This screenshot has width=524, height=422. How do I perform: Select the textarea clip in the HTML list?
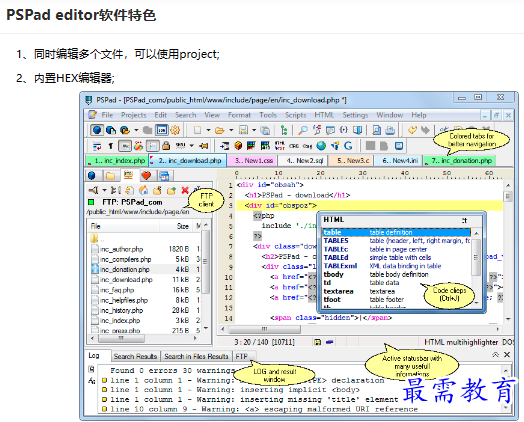click(397, 291)
